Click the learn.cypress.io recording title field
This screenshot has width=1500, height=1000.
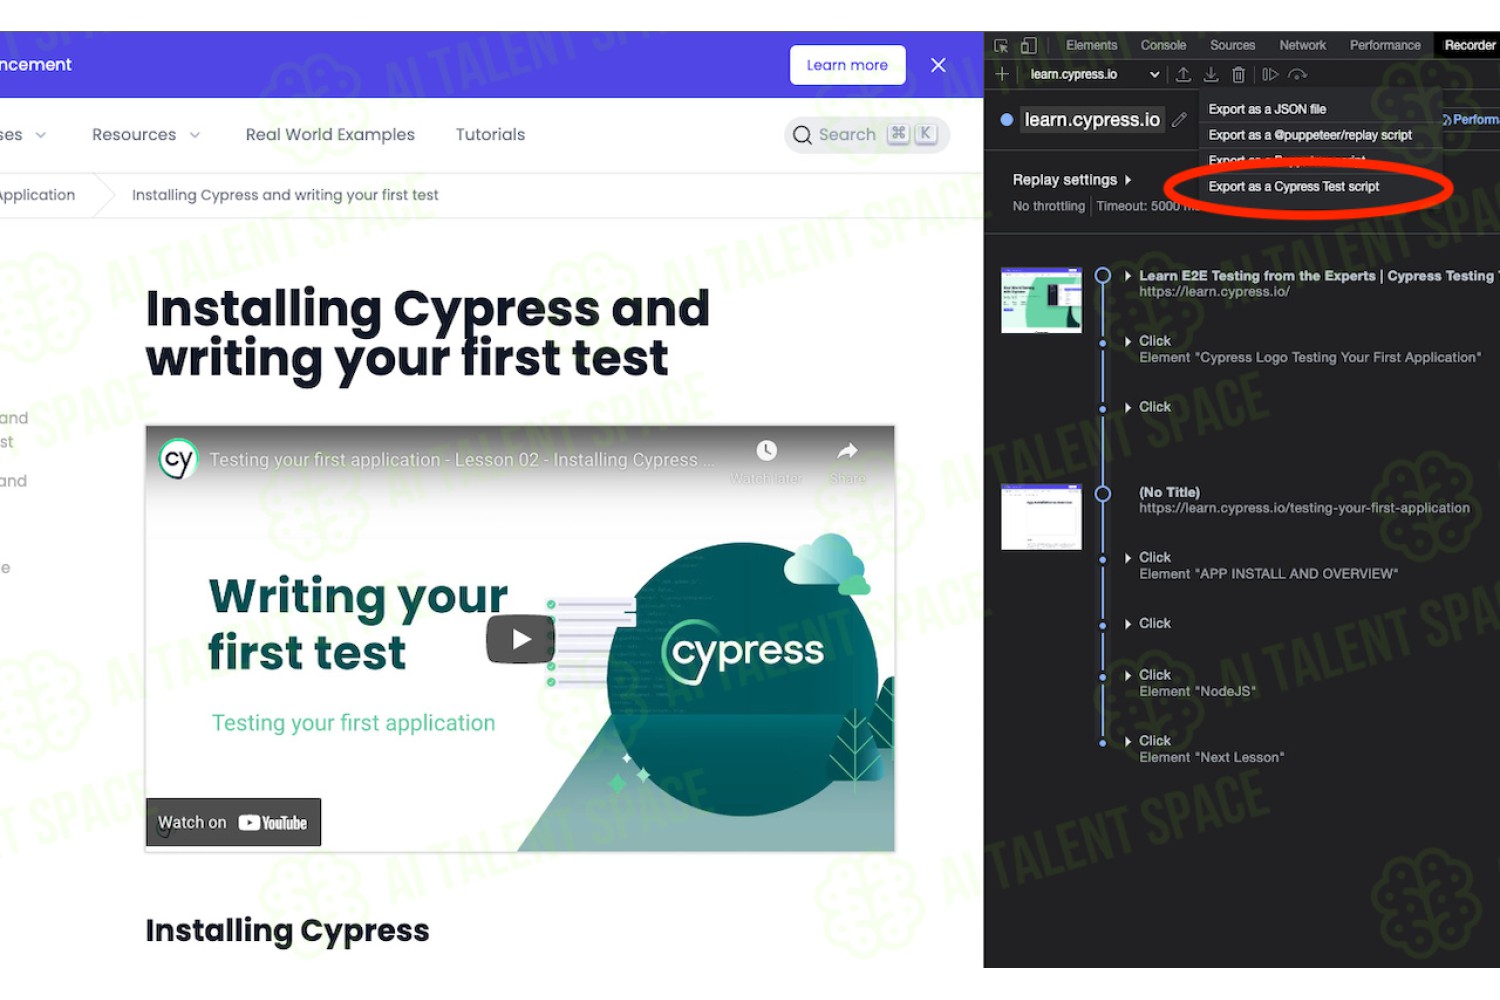[x=1092, y=120]
